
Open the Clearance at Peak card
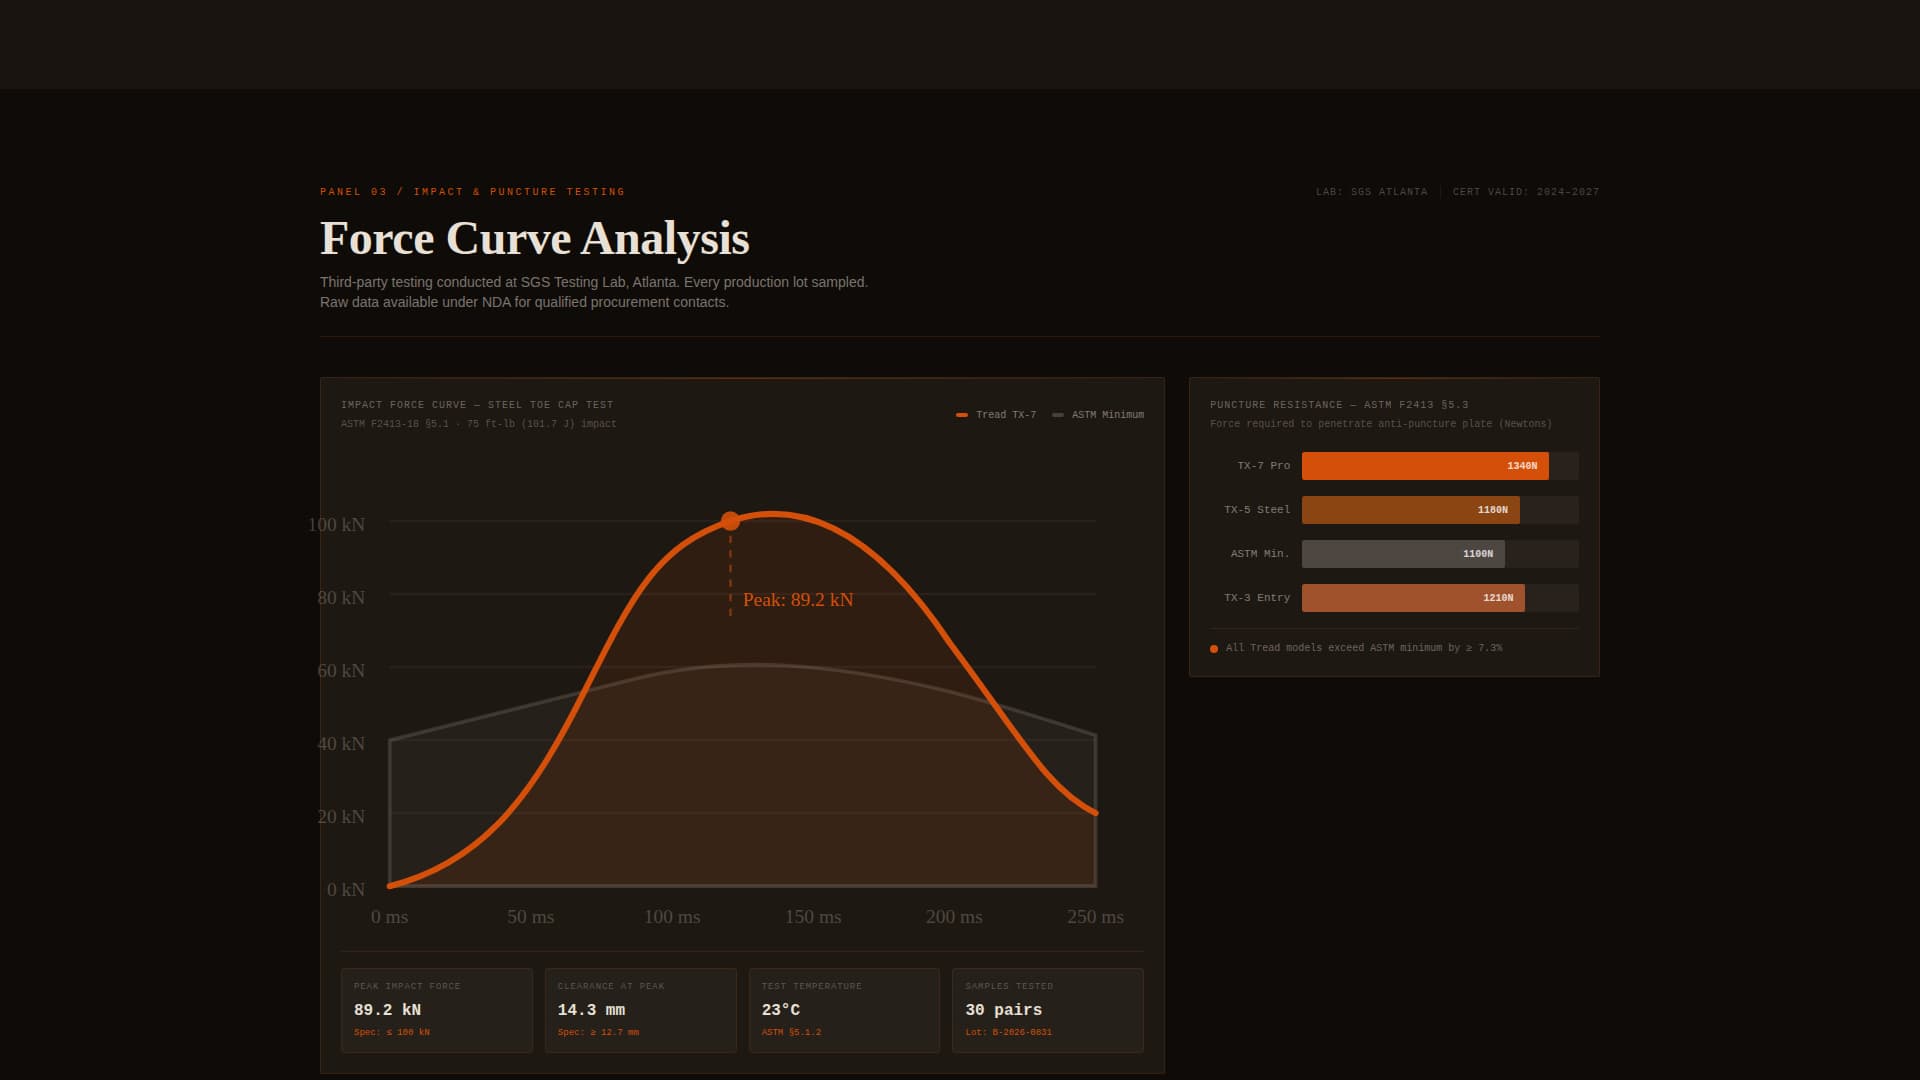click(640, 1010)
